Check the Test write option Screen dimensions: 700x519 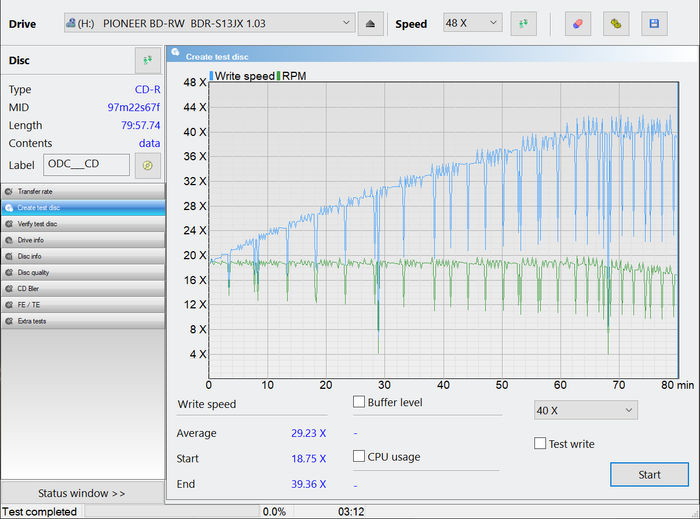pyautogui.click(x=541, y=444)
